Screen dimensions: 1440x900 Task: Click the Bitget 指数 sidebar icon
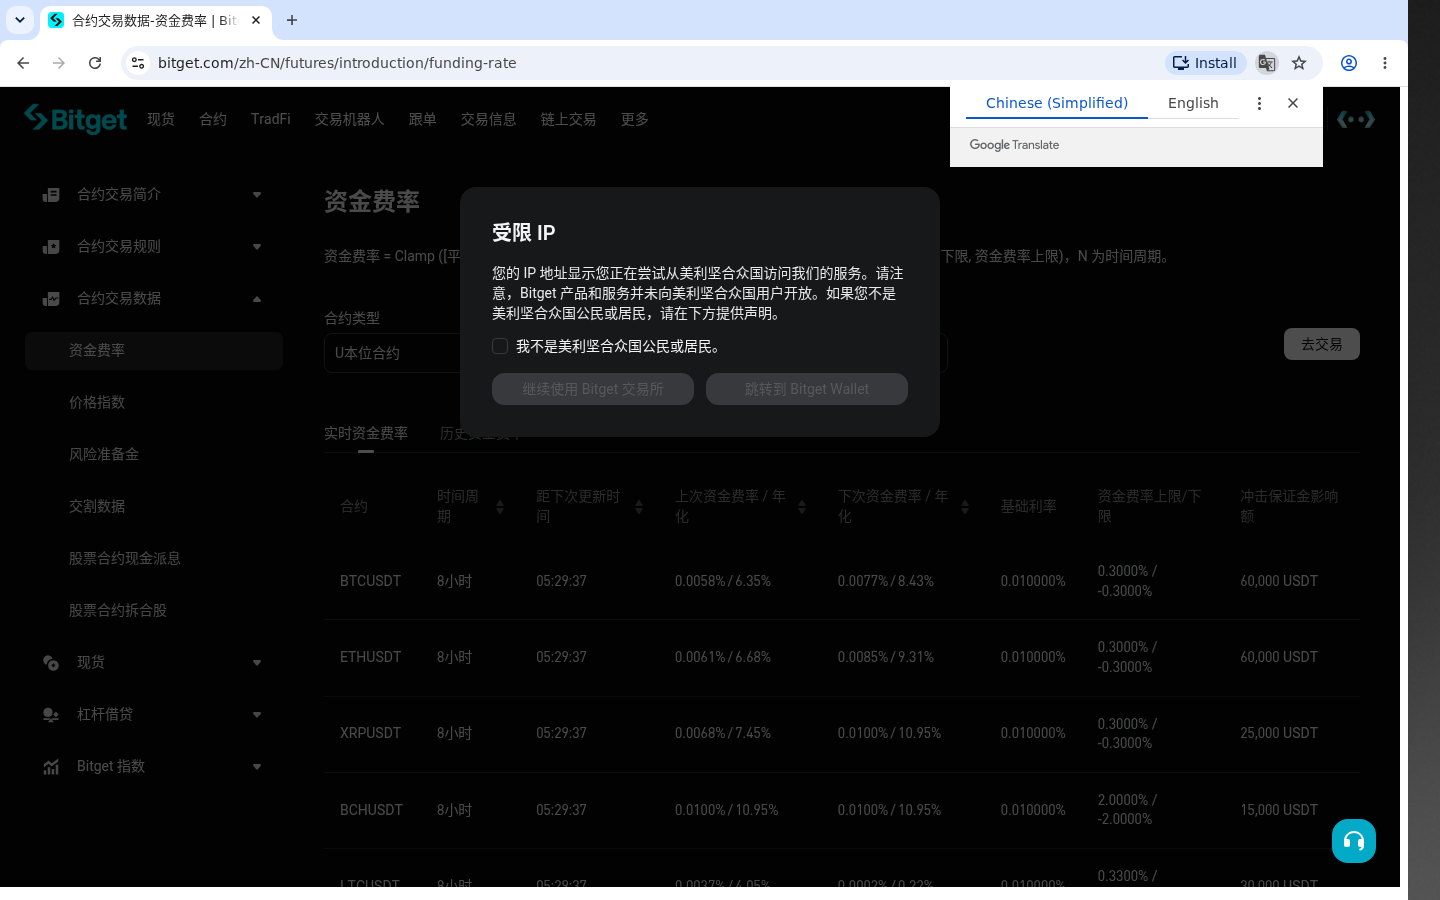point(51,767)
